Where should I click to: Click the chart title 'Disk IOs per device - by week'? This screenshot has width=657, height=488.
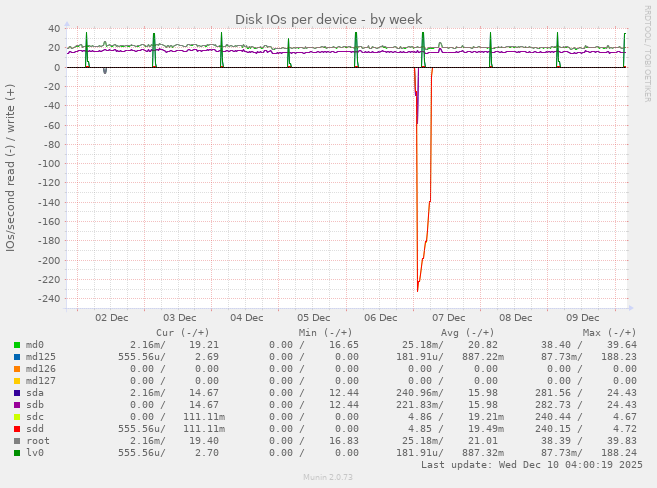[328, 20]
